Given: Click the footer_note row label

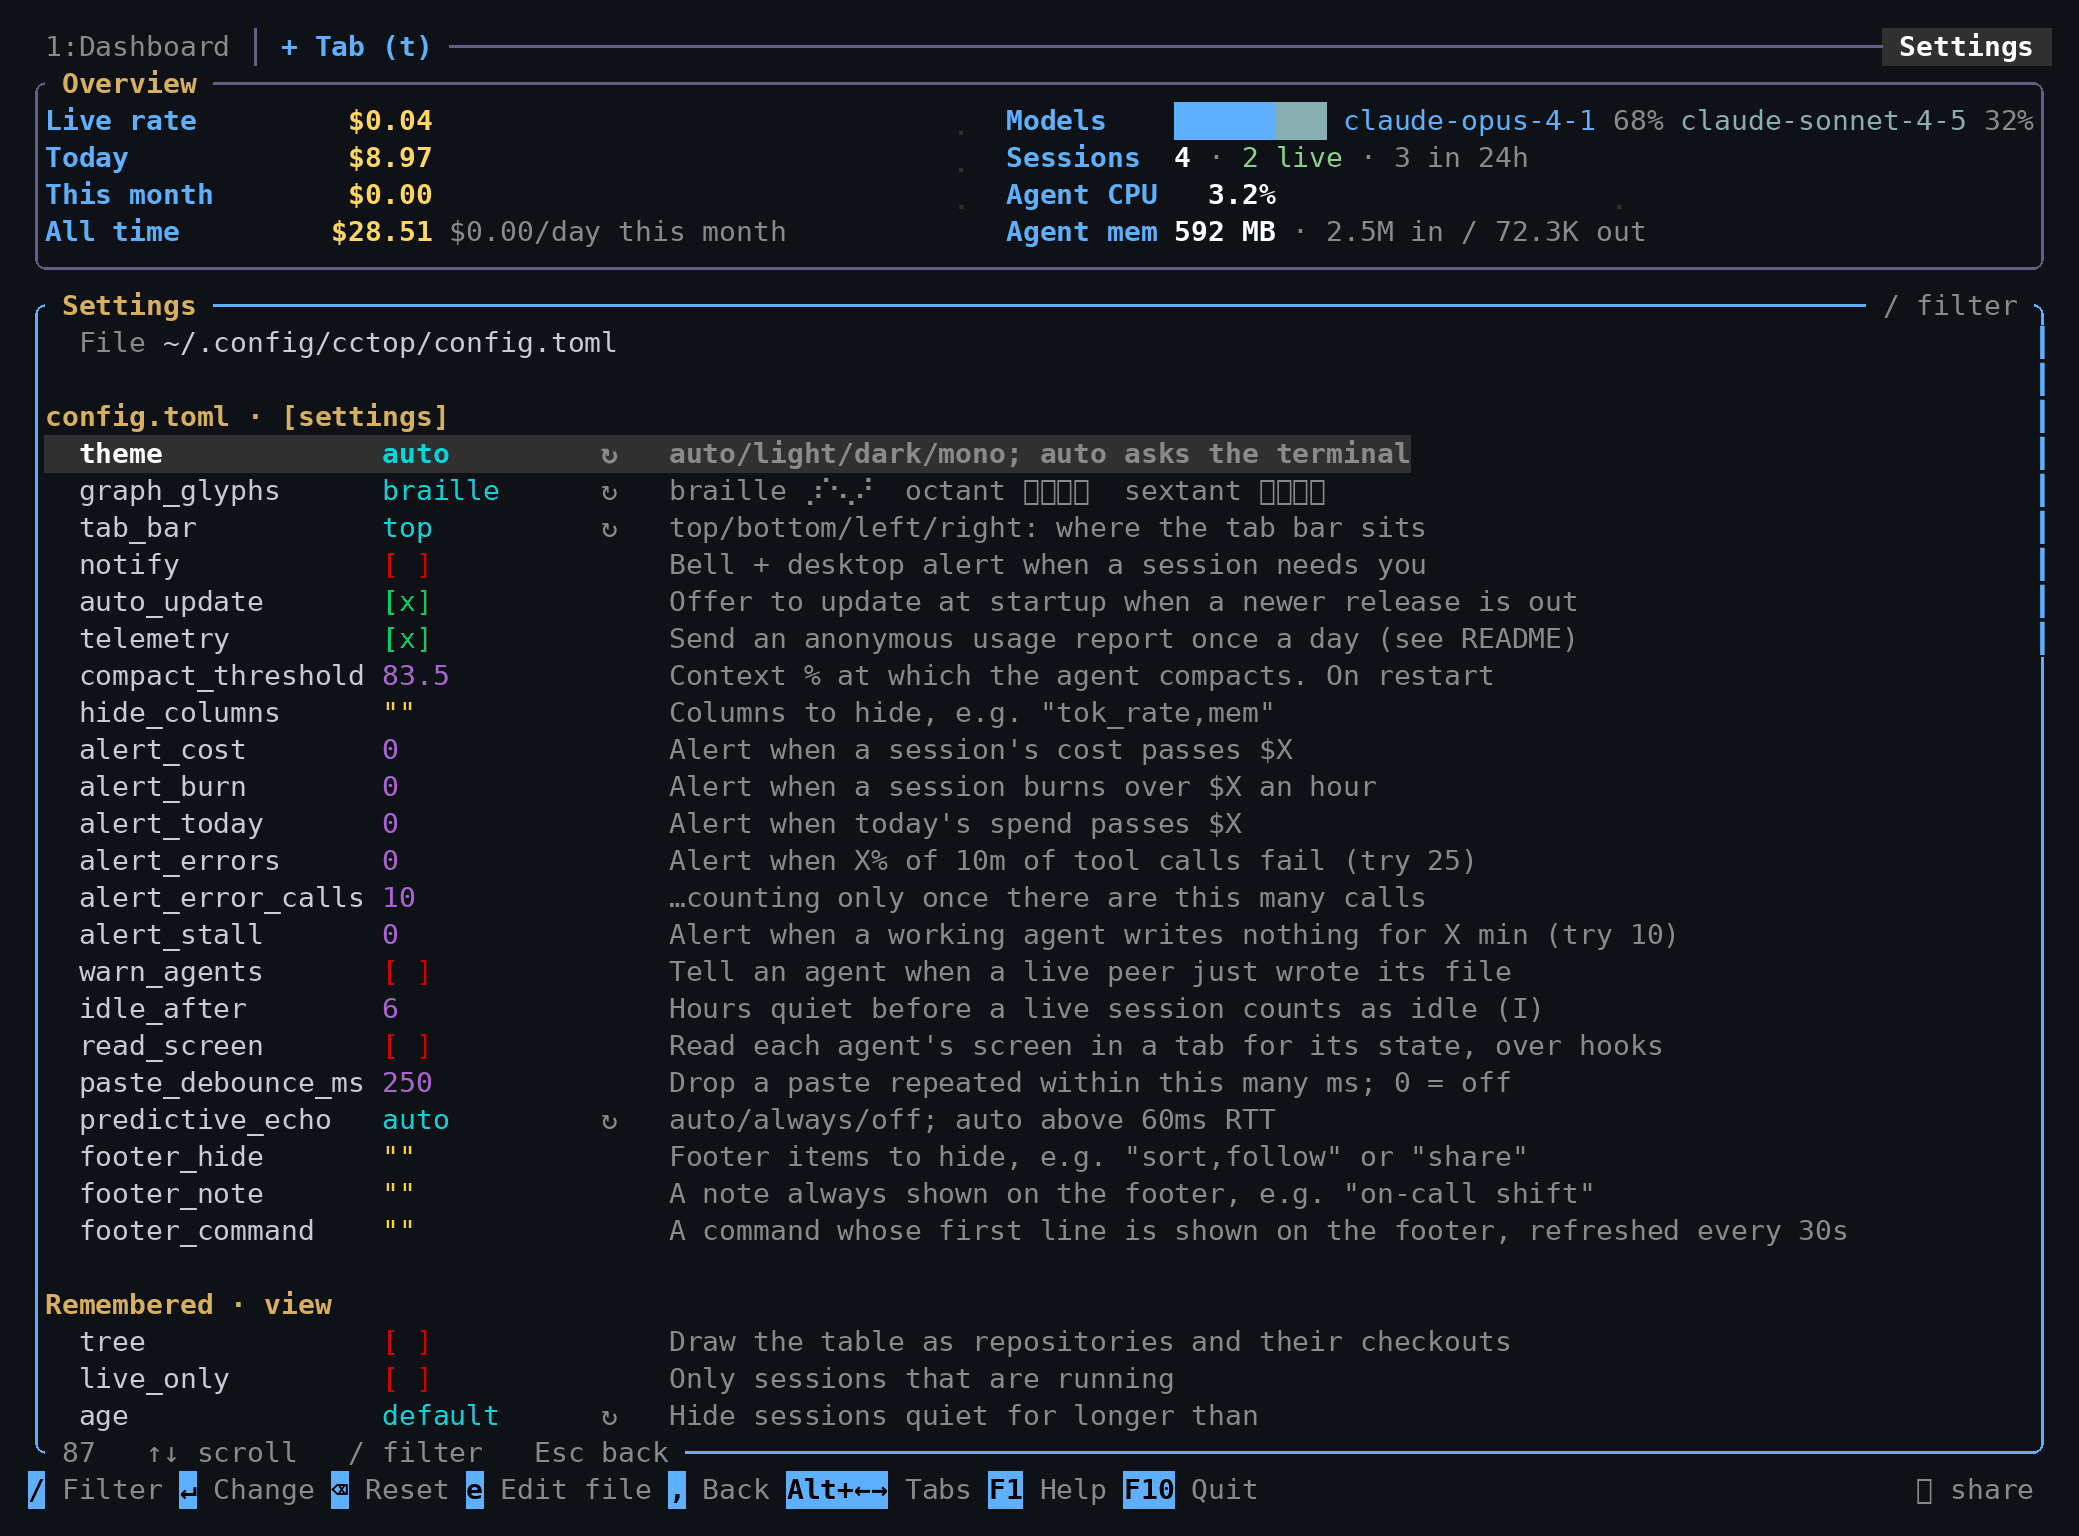Looking at the screenshot, I should pos(171,1195).
